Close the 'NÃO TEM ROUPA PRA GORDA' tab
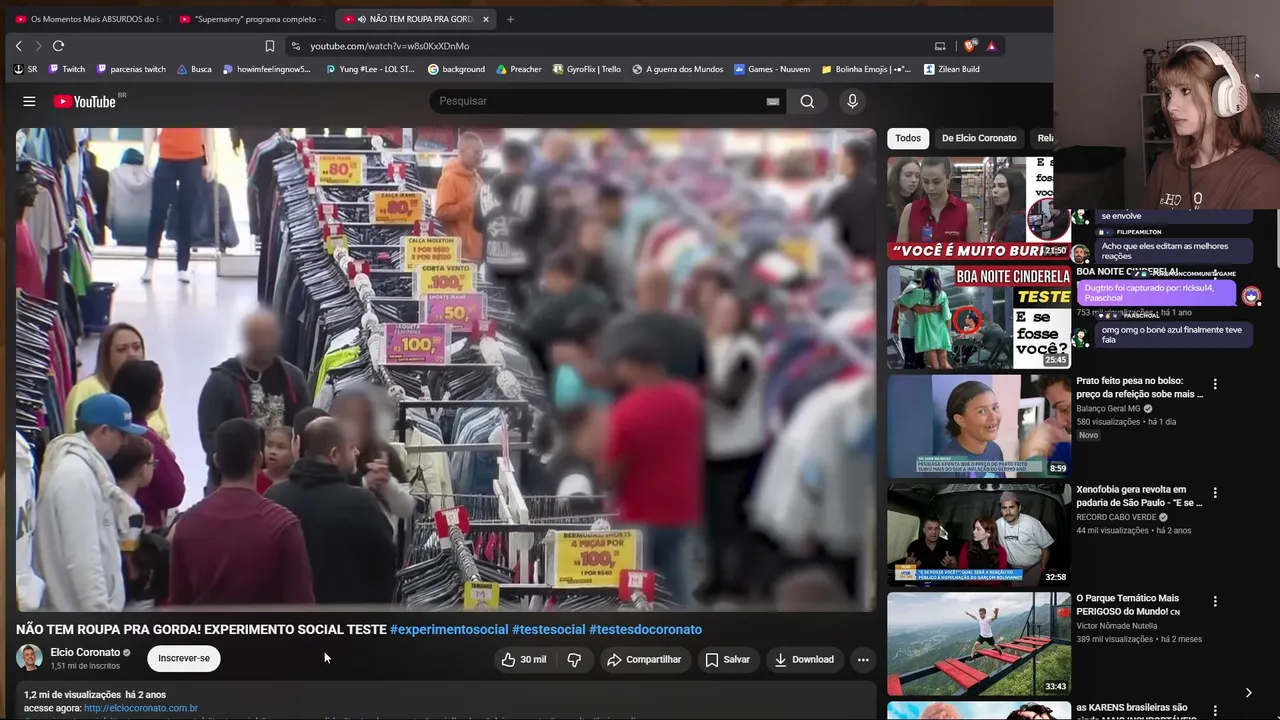Viewport: 1280px width, 720px height. click(x=486, y=19)
